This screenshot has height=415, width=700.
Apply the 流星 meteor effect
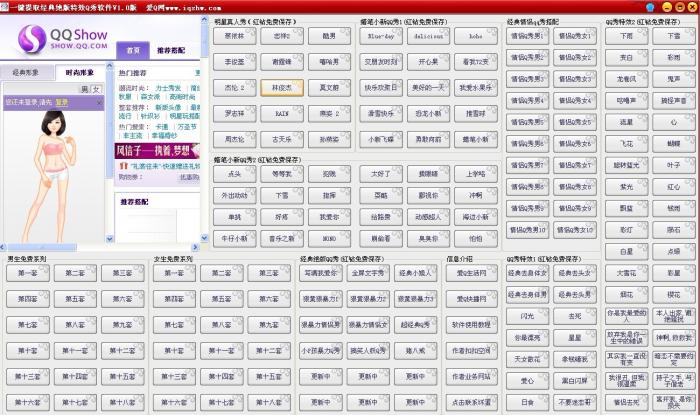tap(626, 122)
